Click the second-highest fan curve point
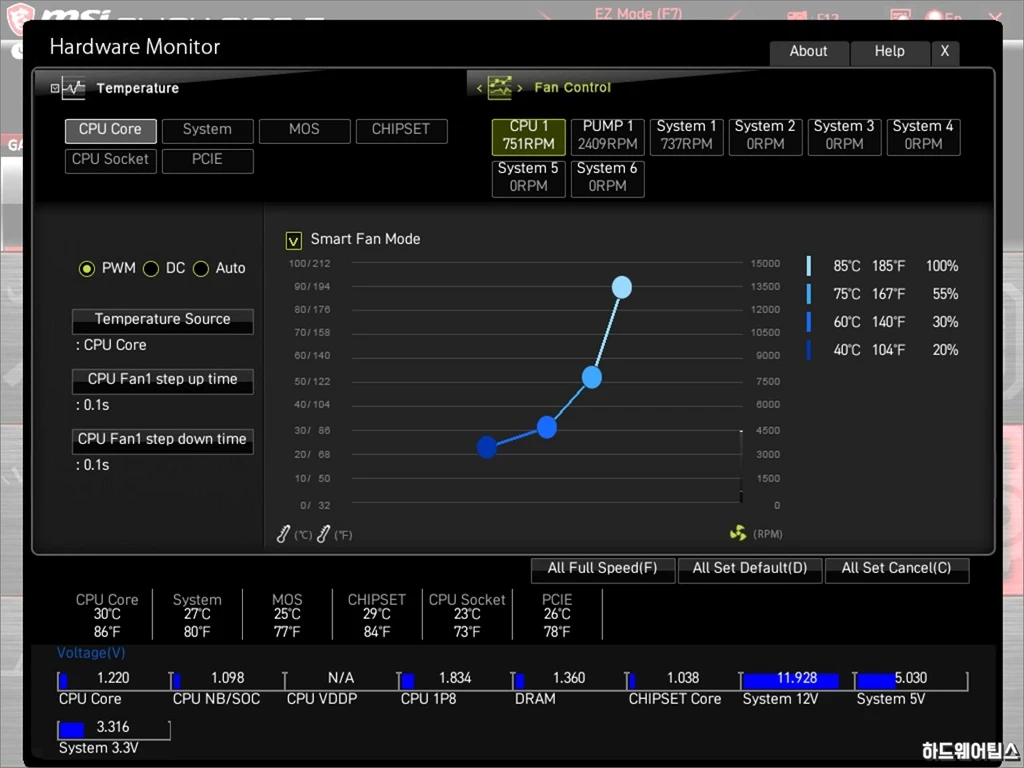This screenshot has width=1024, height=768. (x=592, y=377)
